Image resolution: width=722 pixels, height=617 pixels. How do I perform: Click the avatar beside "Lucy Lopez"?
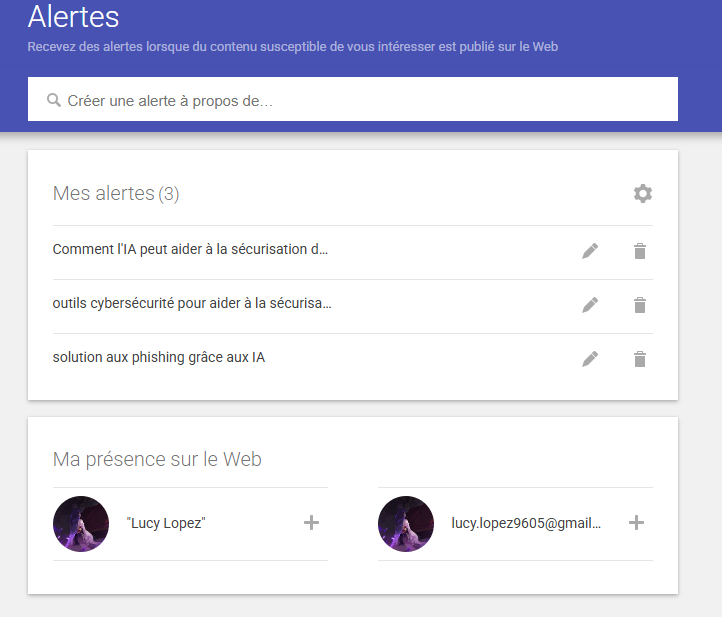pos(81,524)
